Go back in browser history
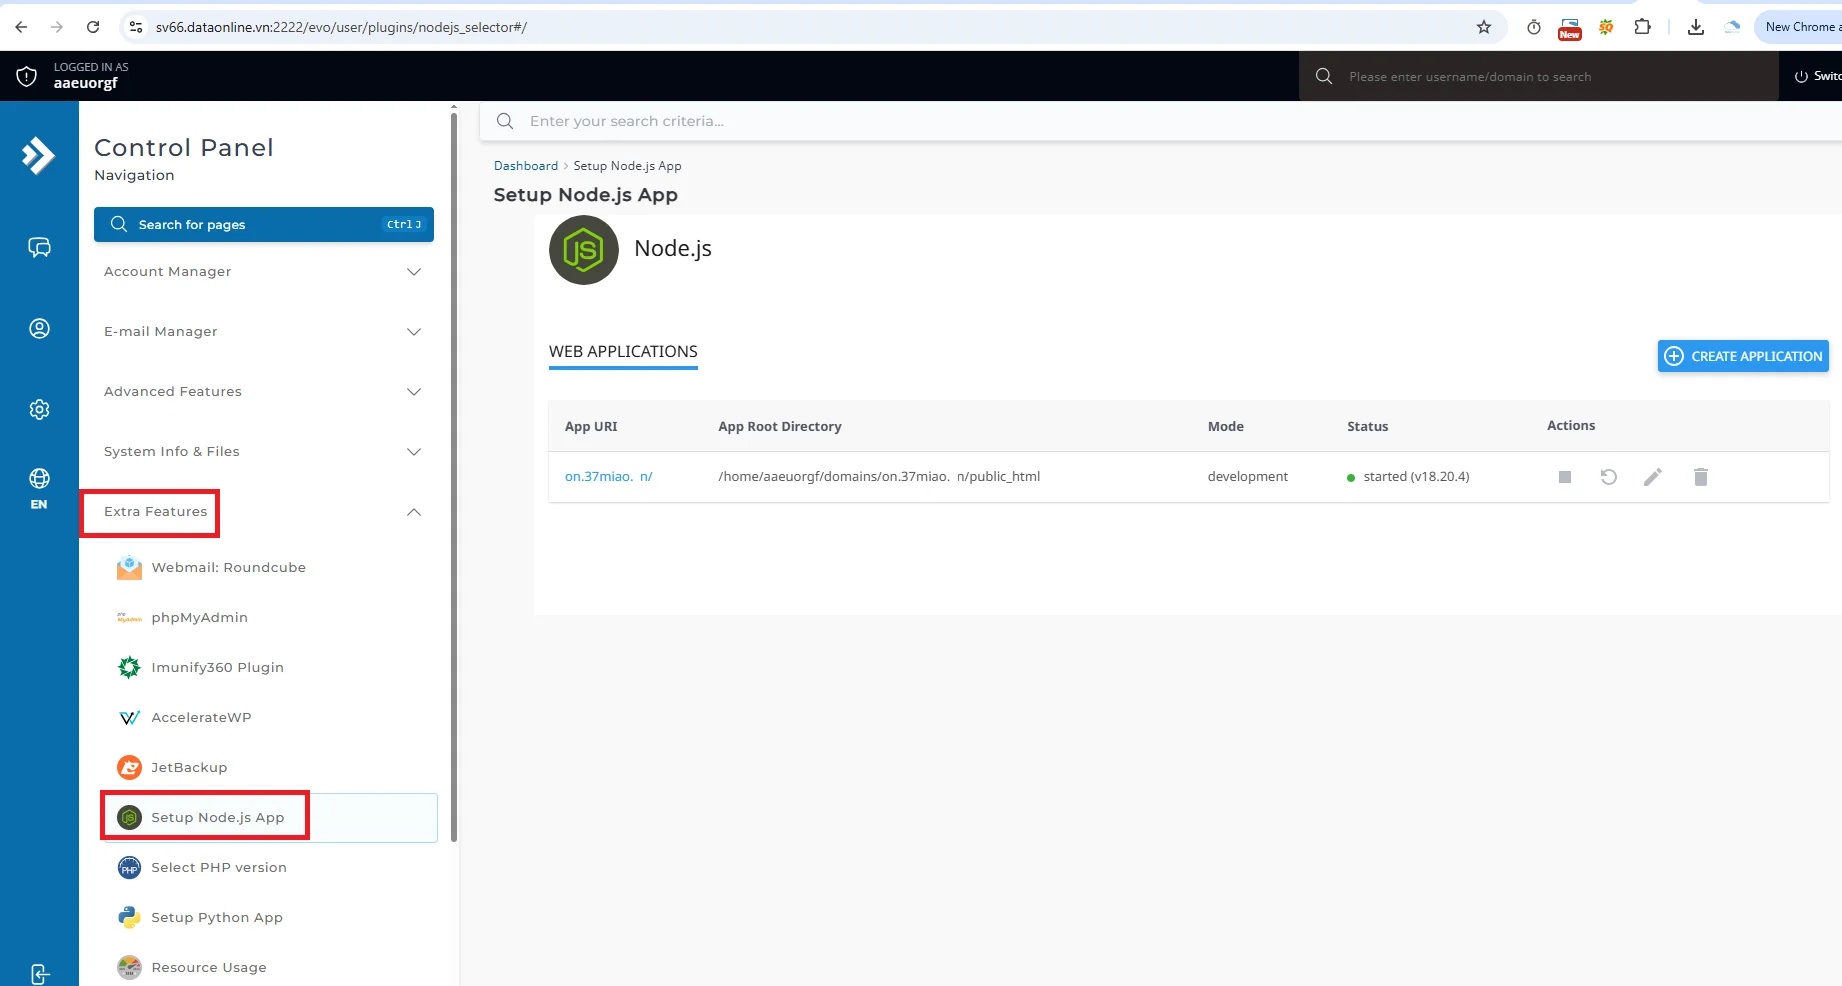 tap(21, 27)
